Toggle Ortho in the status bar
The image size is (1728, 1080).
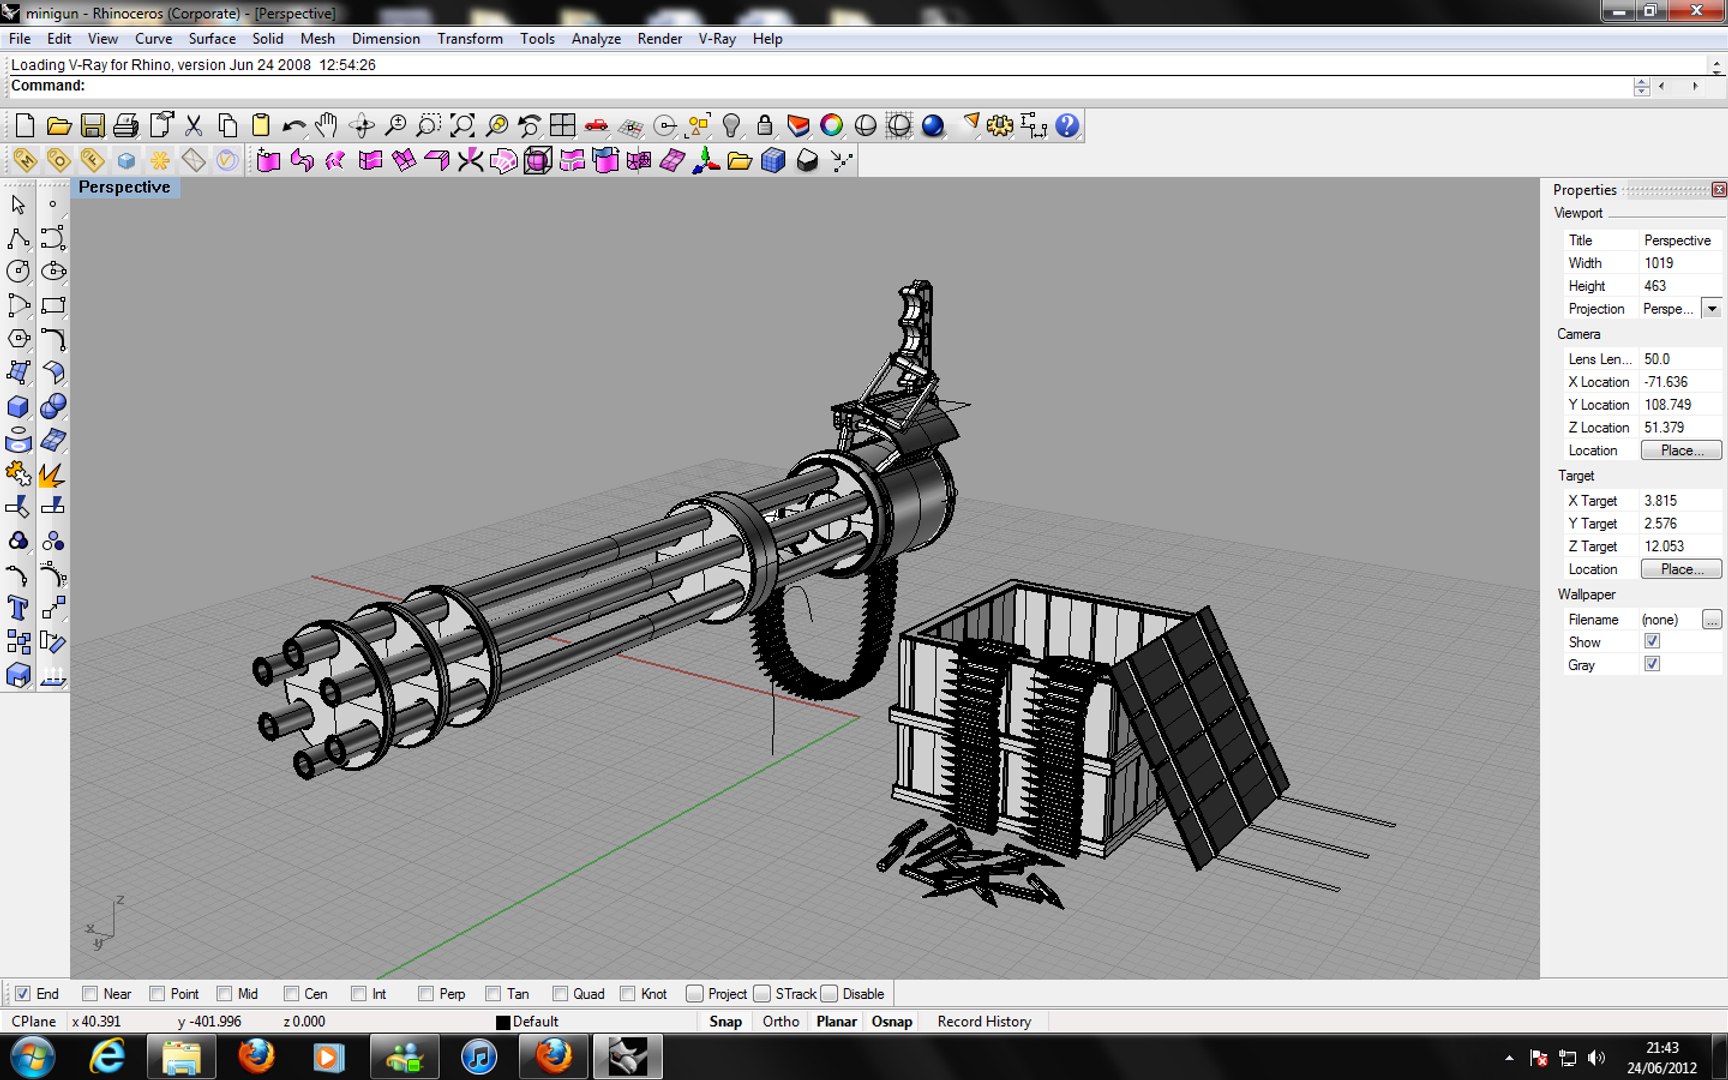click(781, 1021)
